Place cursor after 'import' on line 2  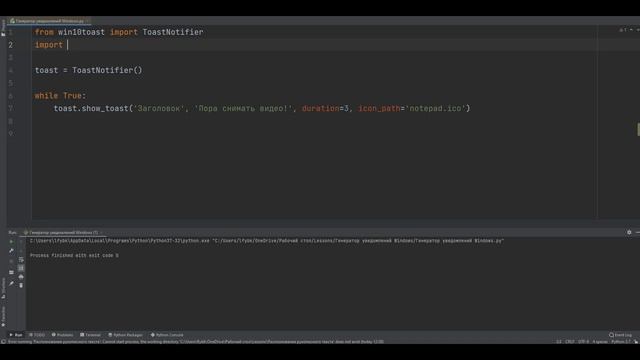(x=67, y=45)
